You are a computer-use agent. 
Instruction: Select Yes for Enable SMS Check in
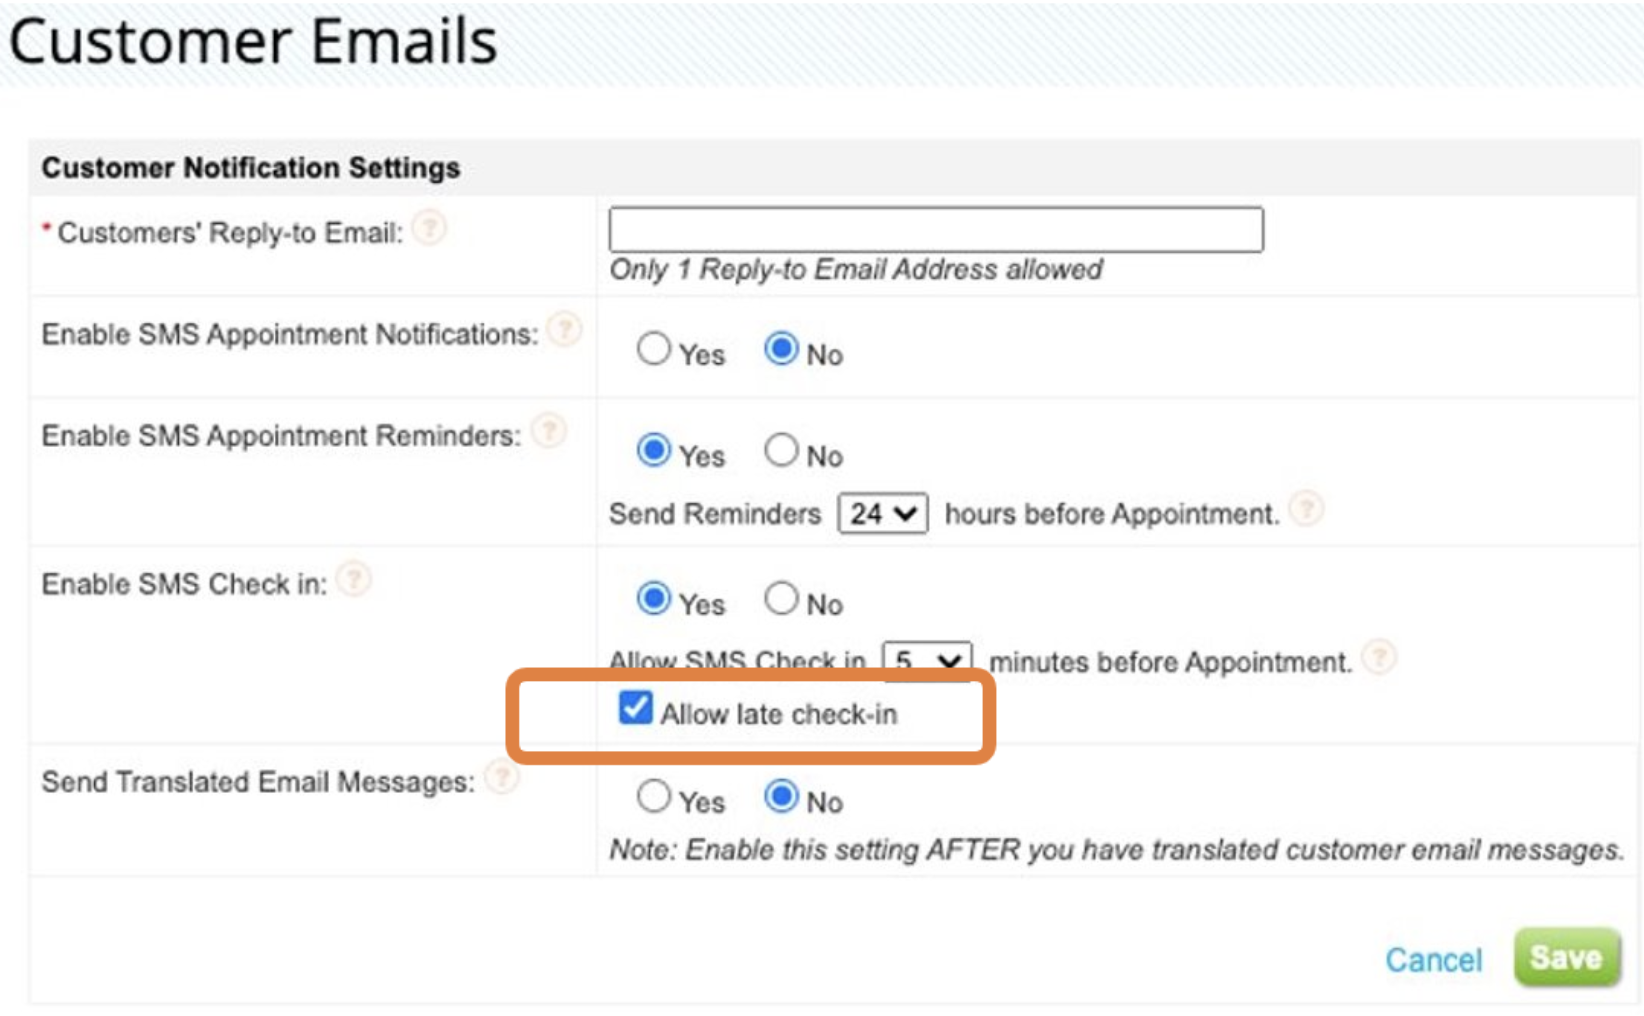click(x=654, y=599)
